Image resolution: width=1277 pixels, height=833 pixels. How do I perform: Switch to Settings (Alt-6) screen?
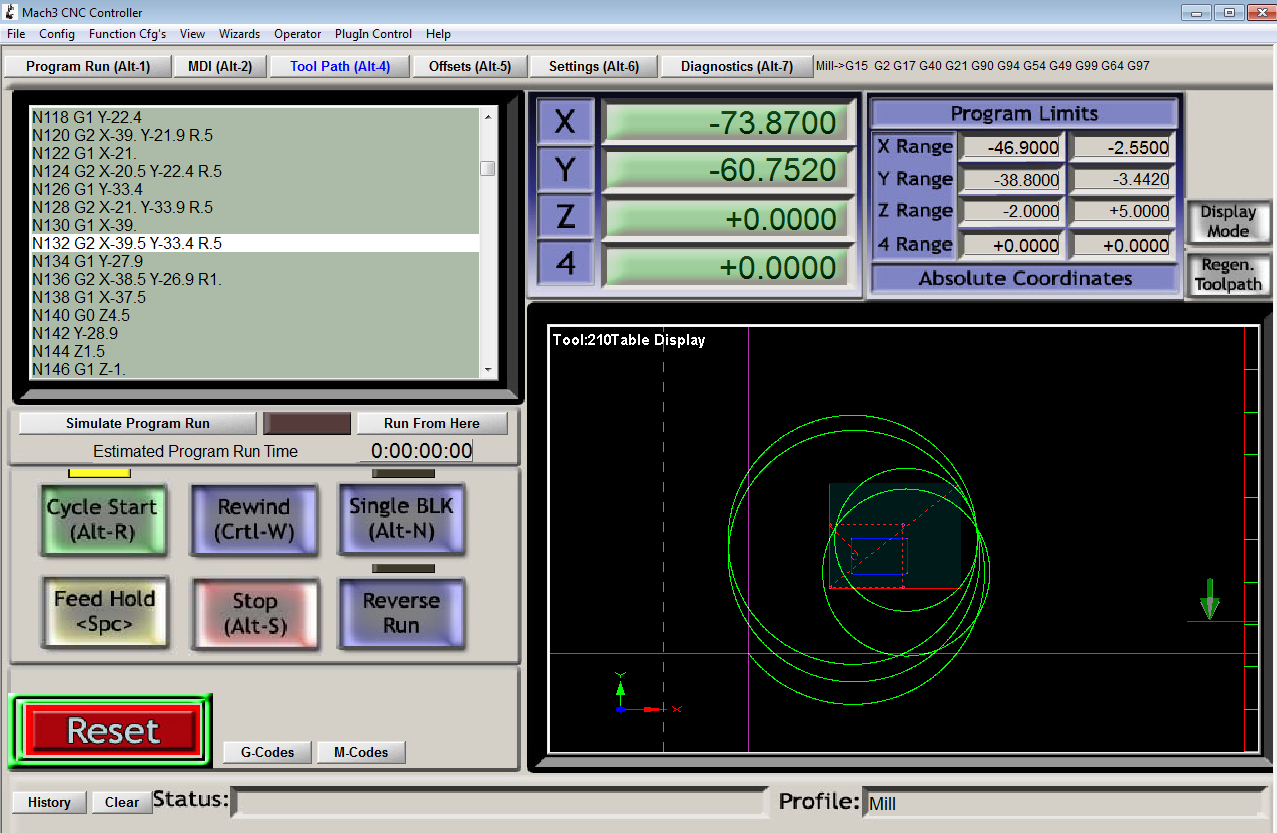(593, 66)
